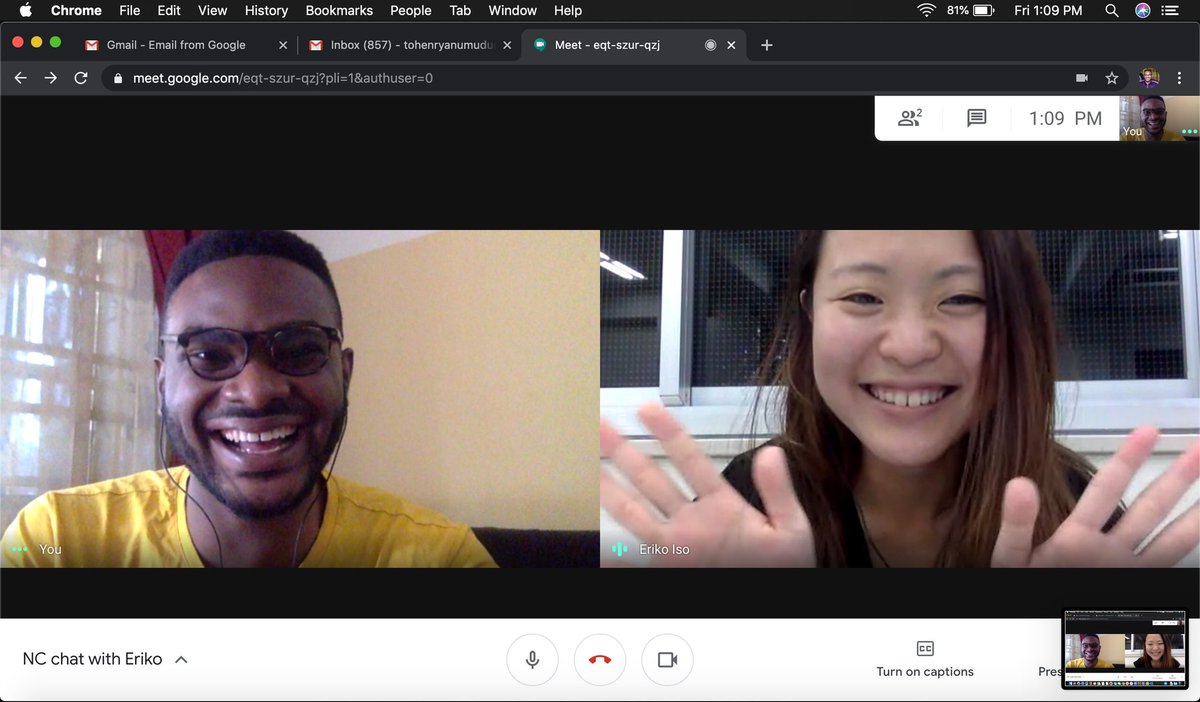The image size is (1200, 702).
Task: Hang up the call with red phone button
Action: point(600,660)
